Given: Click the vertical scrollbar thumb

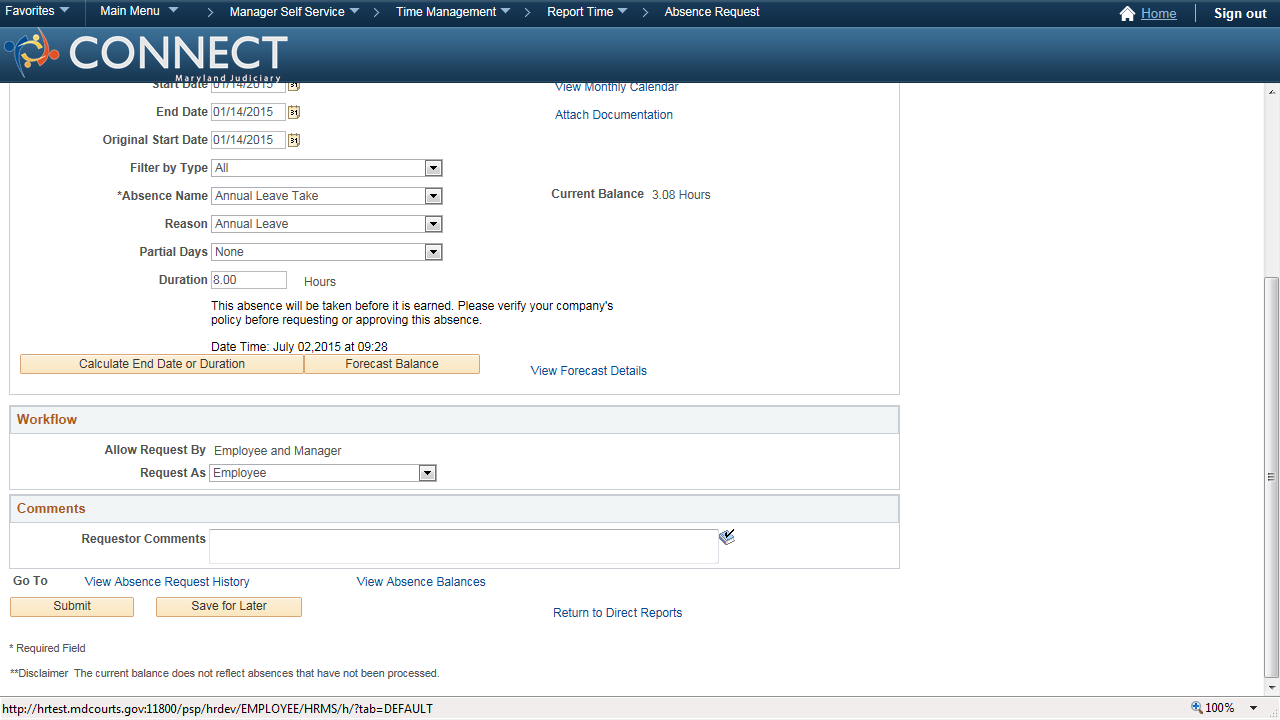Looking at the screenshot, I should (x=1271, y=477).
